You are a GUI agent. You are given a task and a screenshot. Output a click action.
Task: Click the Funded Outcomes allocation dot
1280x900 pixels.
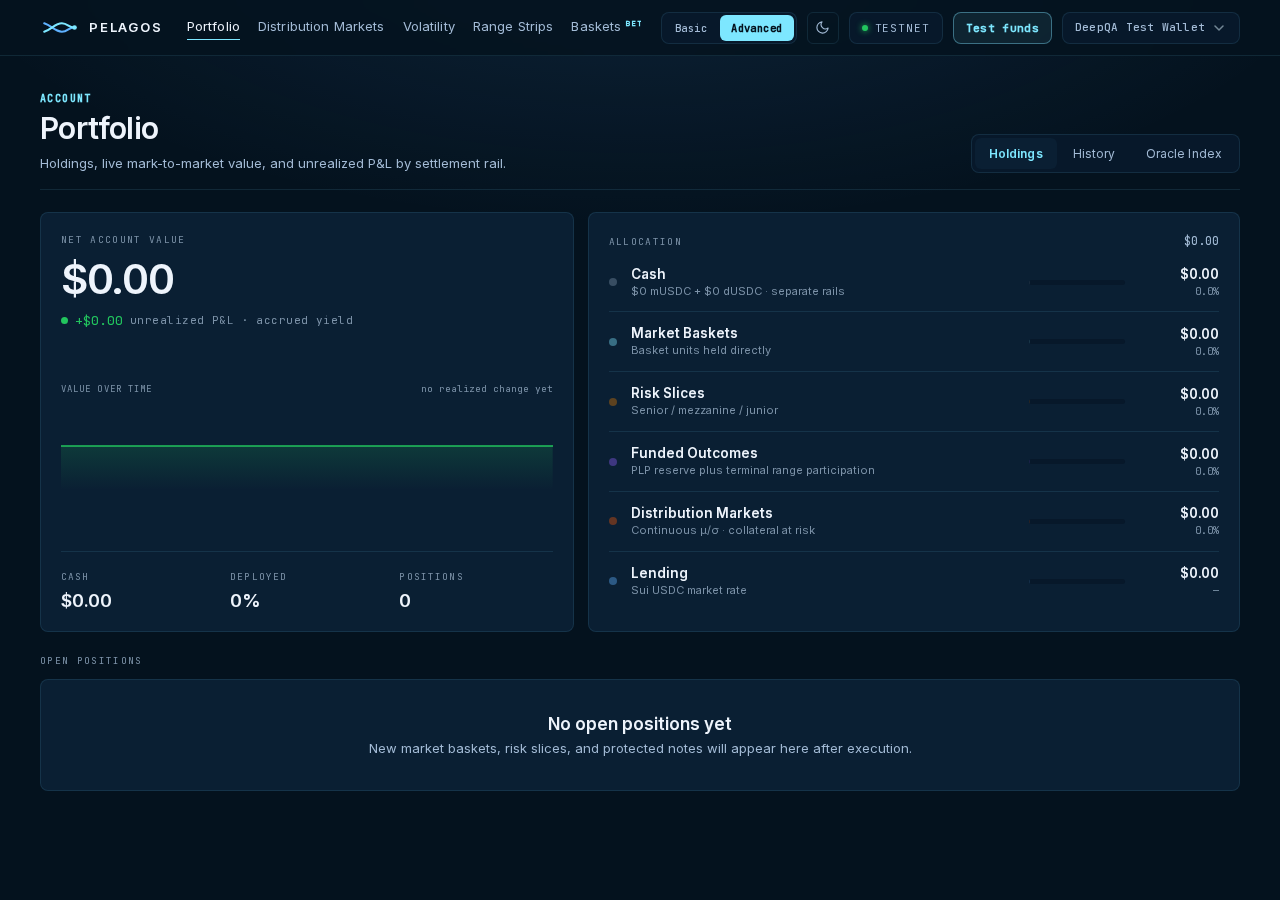point(613,462)
